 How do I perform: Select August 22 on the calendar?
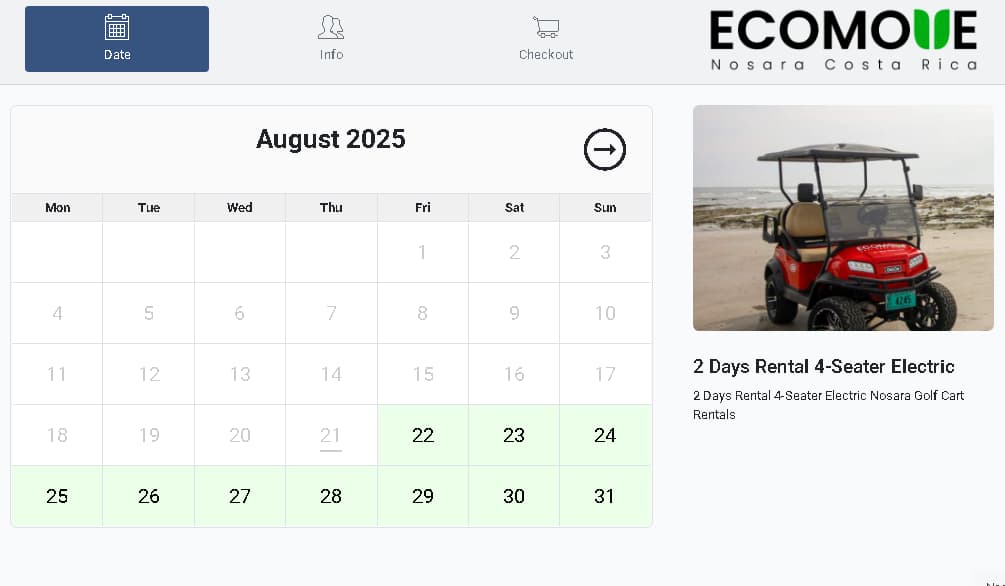pyautogui.click(x=423, y=435)
